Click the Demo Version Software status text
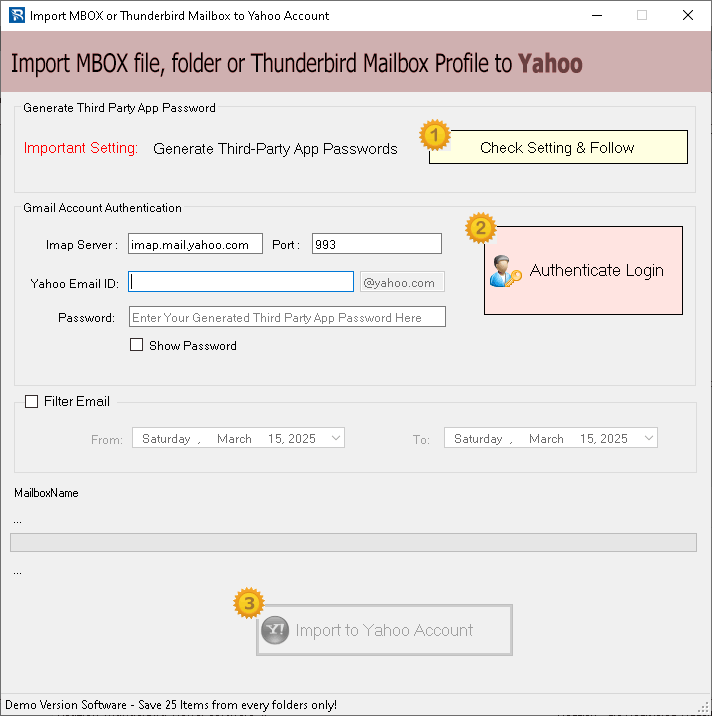The image size is (712, 716). coord(171,705)
